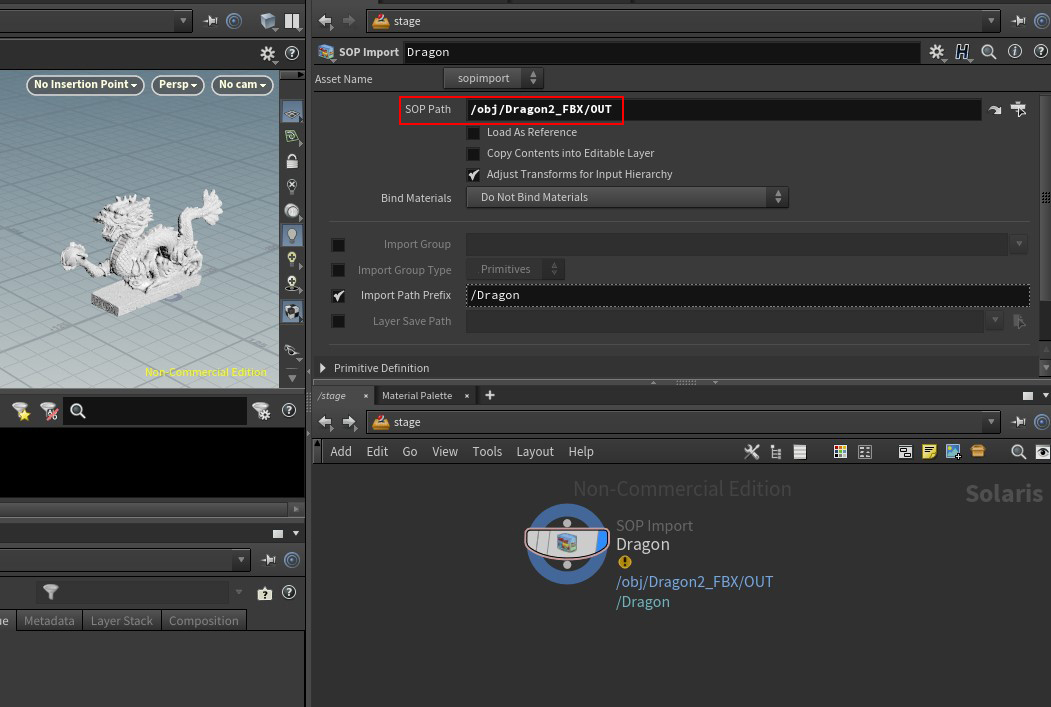Expand the Primitive Definition section
Image resolution: width=1051 pixels, height=707 pixels.
(x=322, y=367)
